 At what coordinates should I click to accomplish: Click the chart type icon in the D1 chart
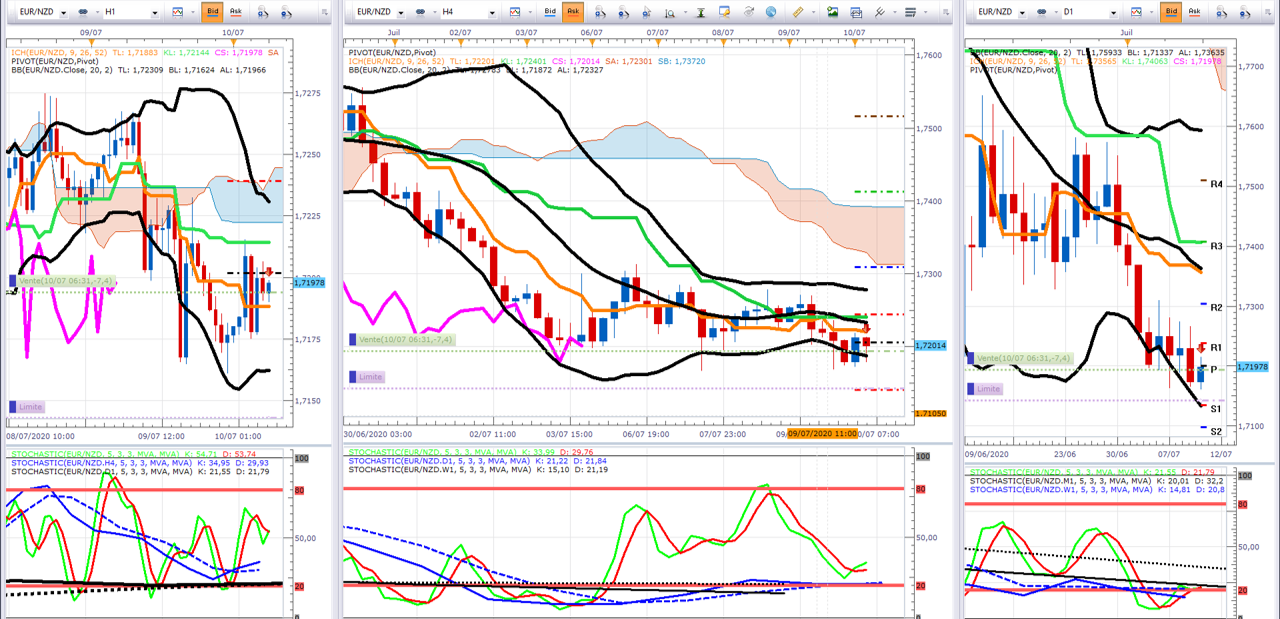click(1136, 12)
